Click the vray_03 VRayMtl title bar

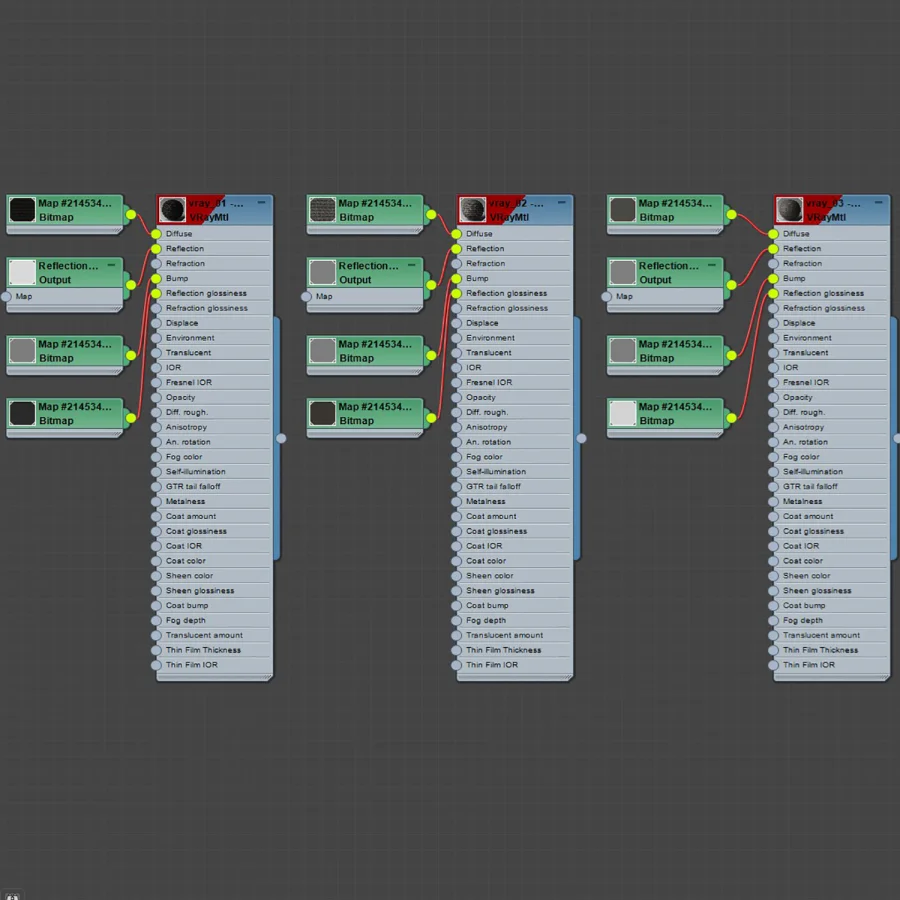pyautogui.click(x=832, y=210)
